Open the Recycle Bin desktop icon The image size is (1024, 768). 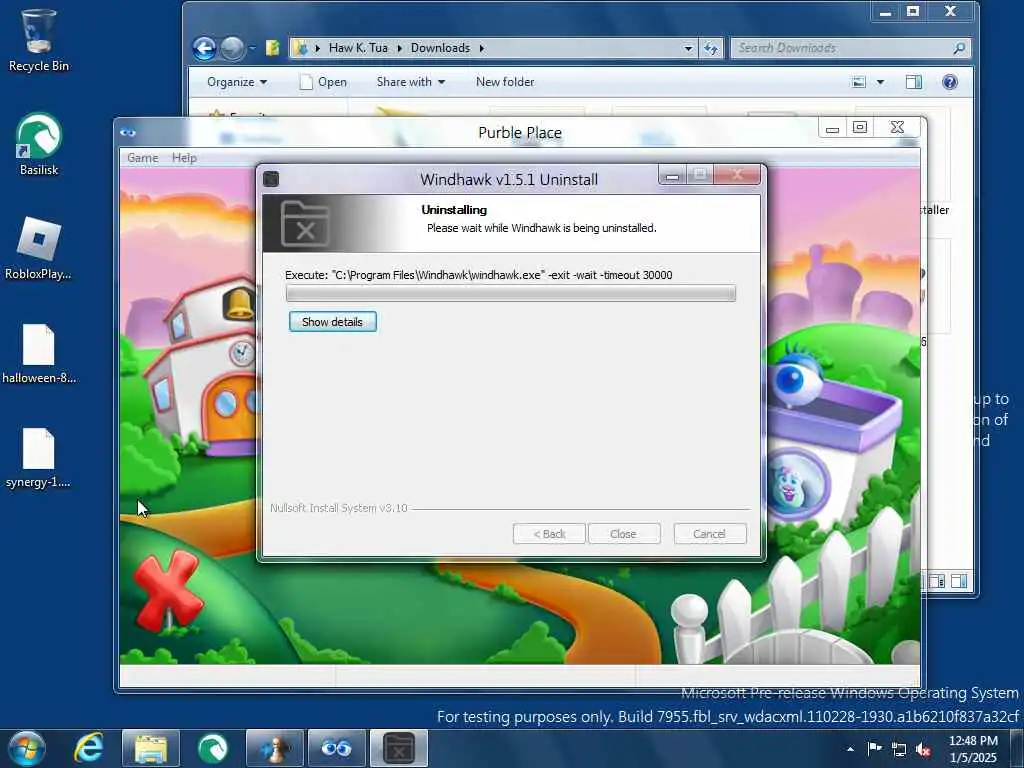39,40
